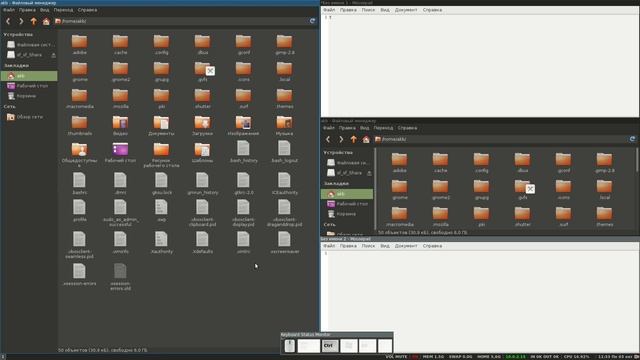640x360 pixels.
Task: Open the .config folder in left file manager
Action: coord(161,44)
